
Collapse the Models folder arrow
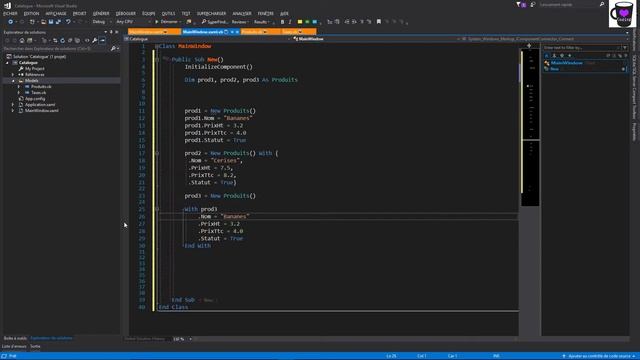tap(13, 81)
